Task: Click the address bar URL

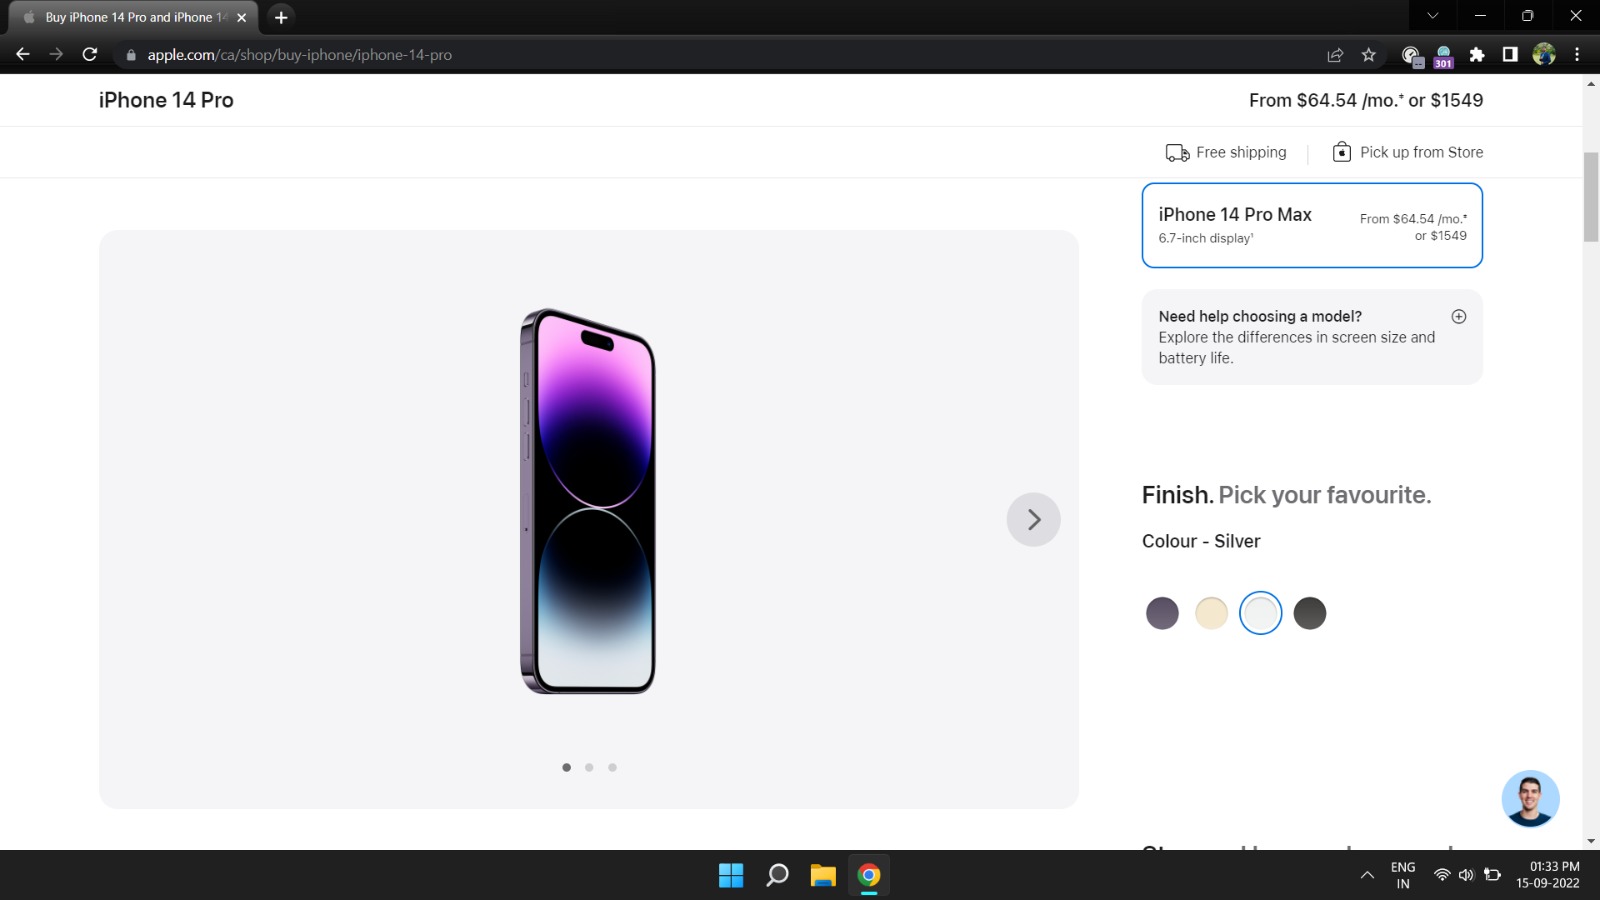Action: (x=299, y=55)
